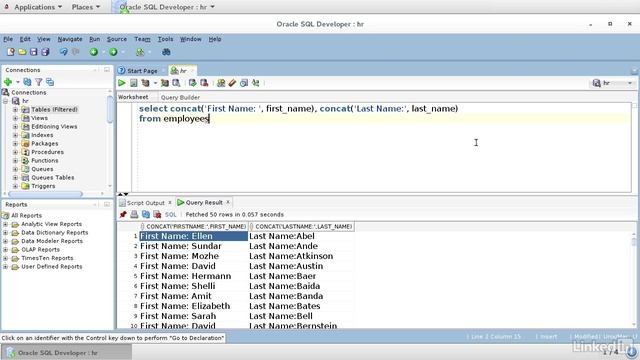
Task: Switch to the Script Output tab
Action: 145,202
